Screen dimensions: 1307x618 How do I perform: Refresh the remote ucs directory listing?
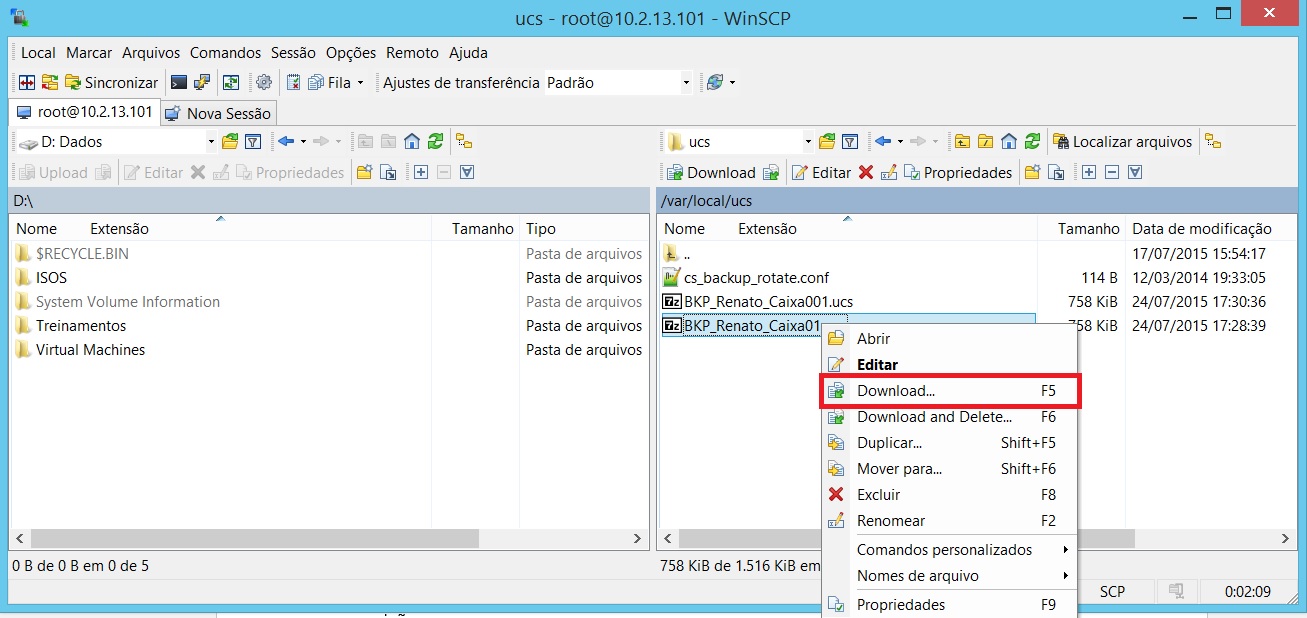(1032, 142)
